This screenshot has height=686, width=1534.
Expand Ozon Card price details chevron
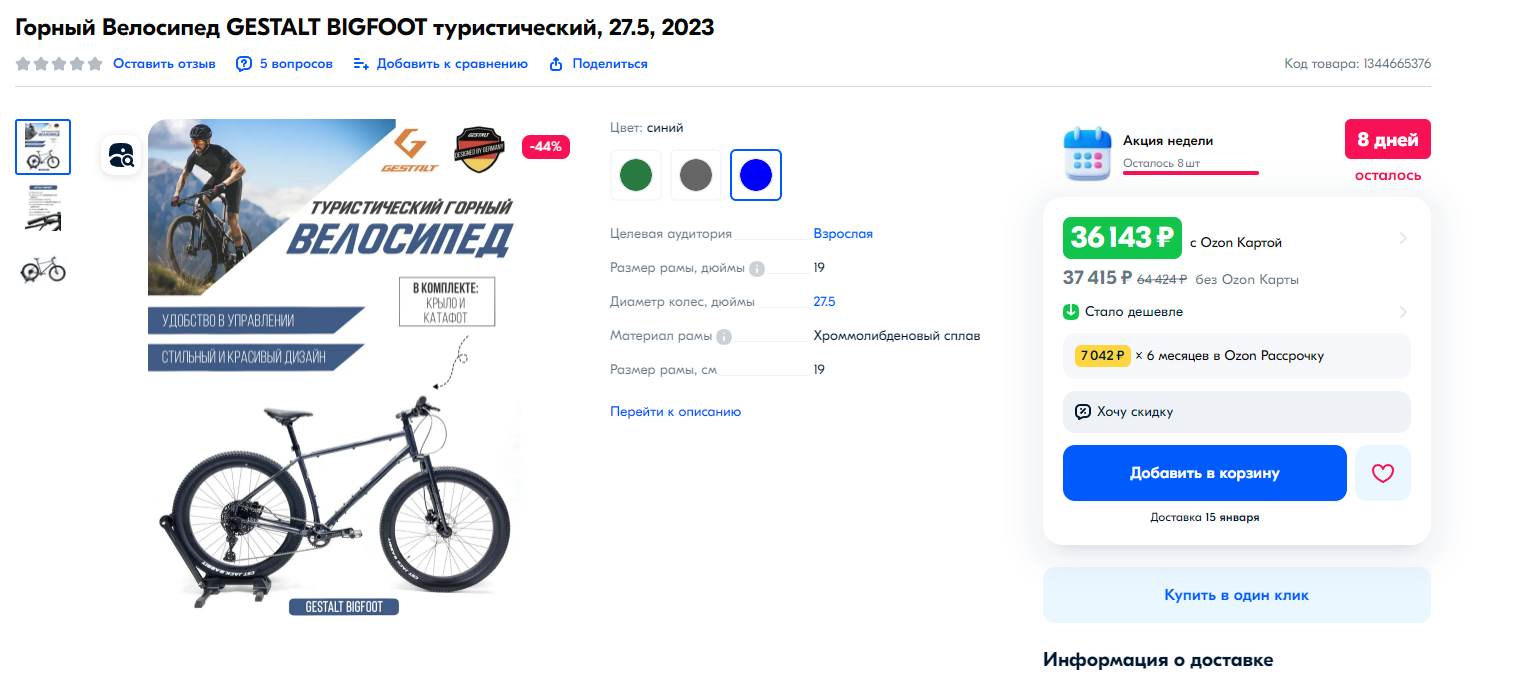[1403, 238]
